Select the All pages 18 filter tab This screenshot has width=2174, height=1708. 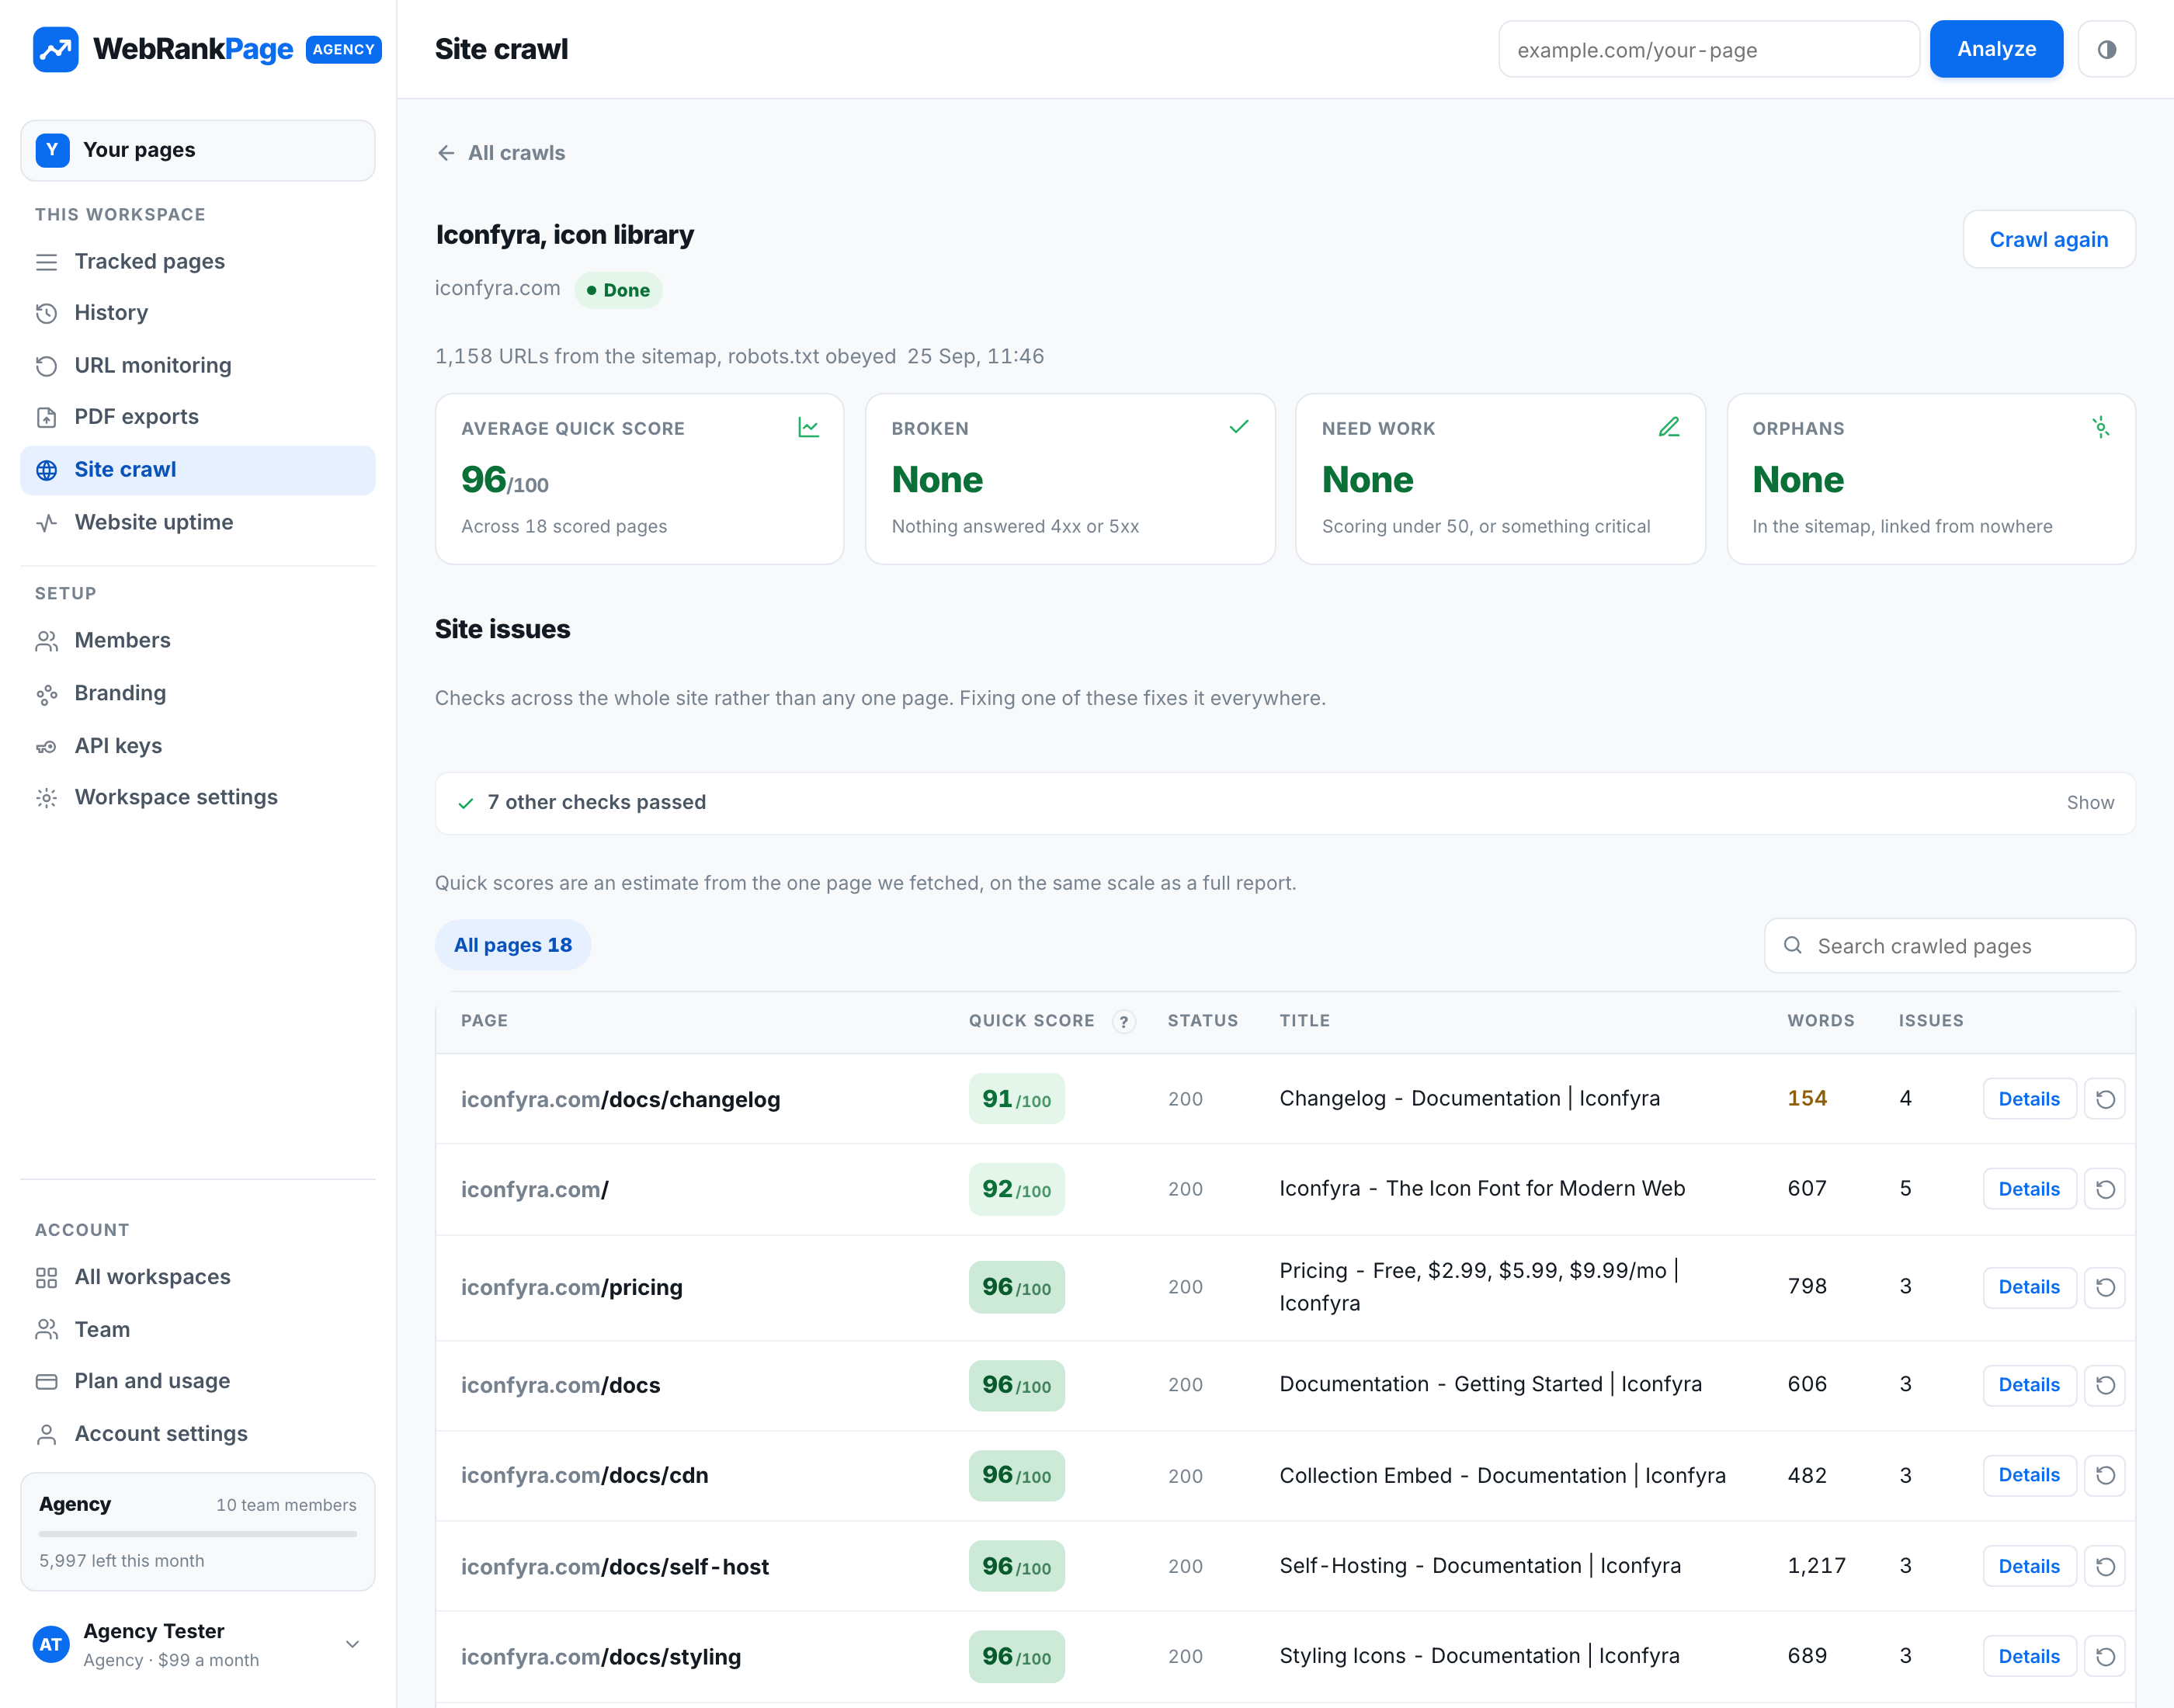click(513, 945)
